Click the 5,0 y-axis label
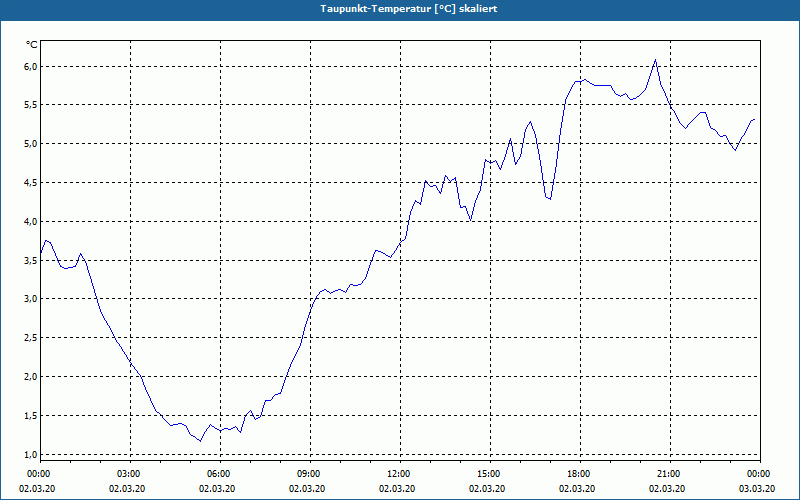800x500 pixels. click(x=31, y=144)
